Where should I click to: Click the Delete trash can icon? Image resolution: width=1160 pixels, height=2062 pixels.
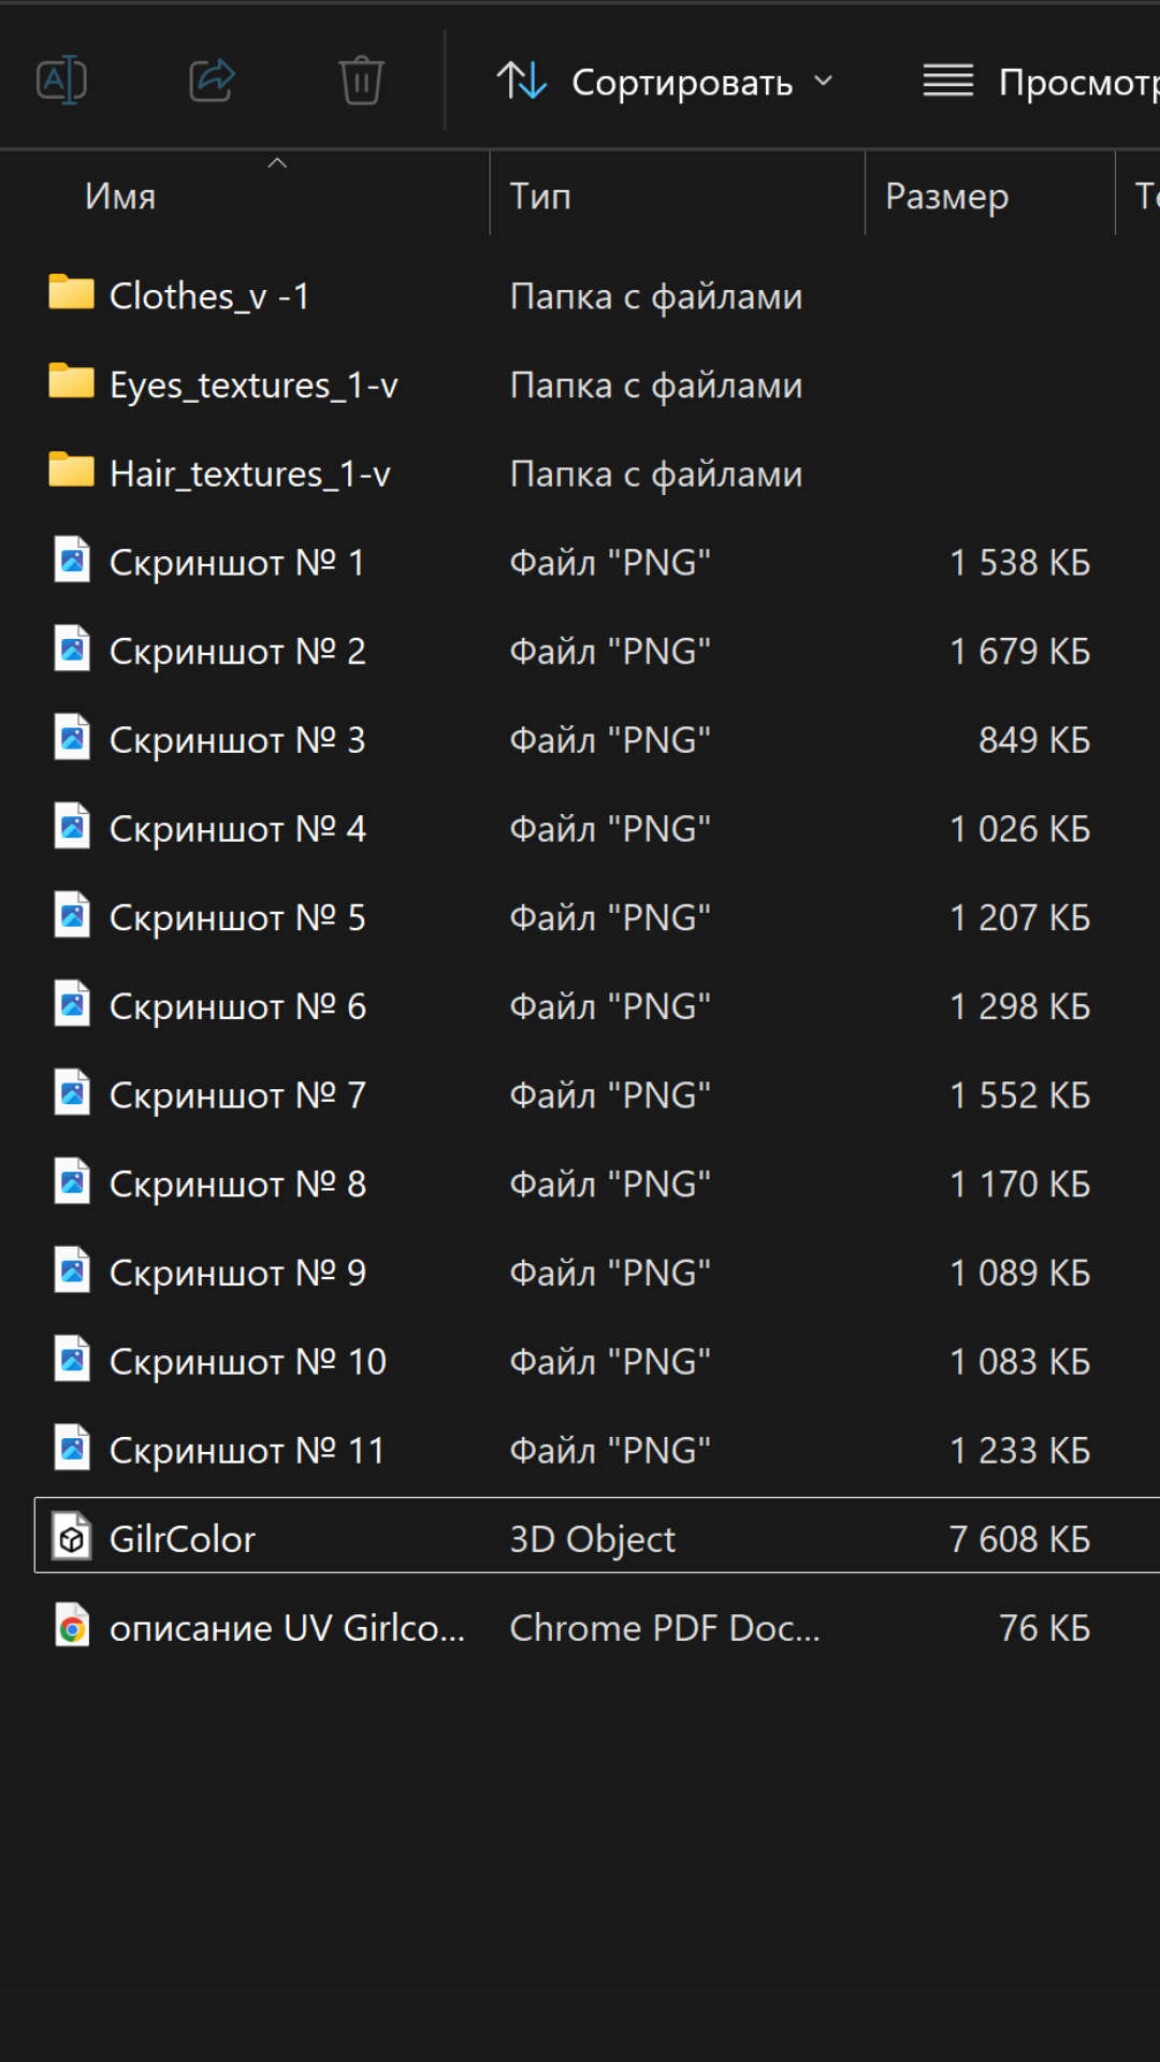click(361, 81)
